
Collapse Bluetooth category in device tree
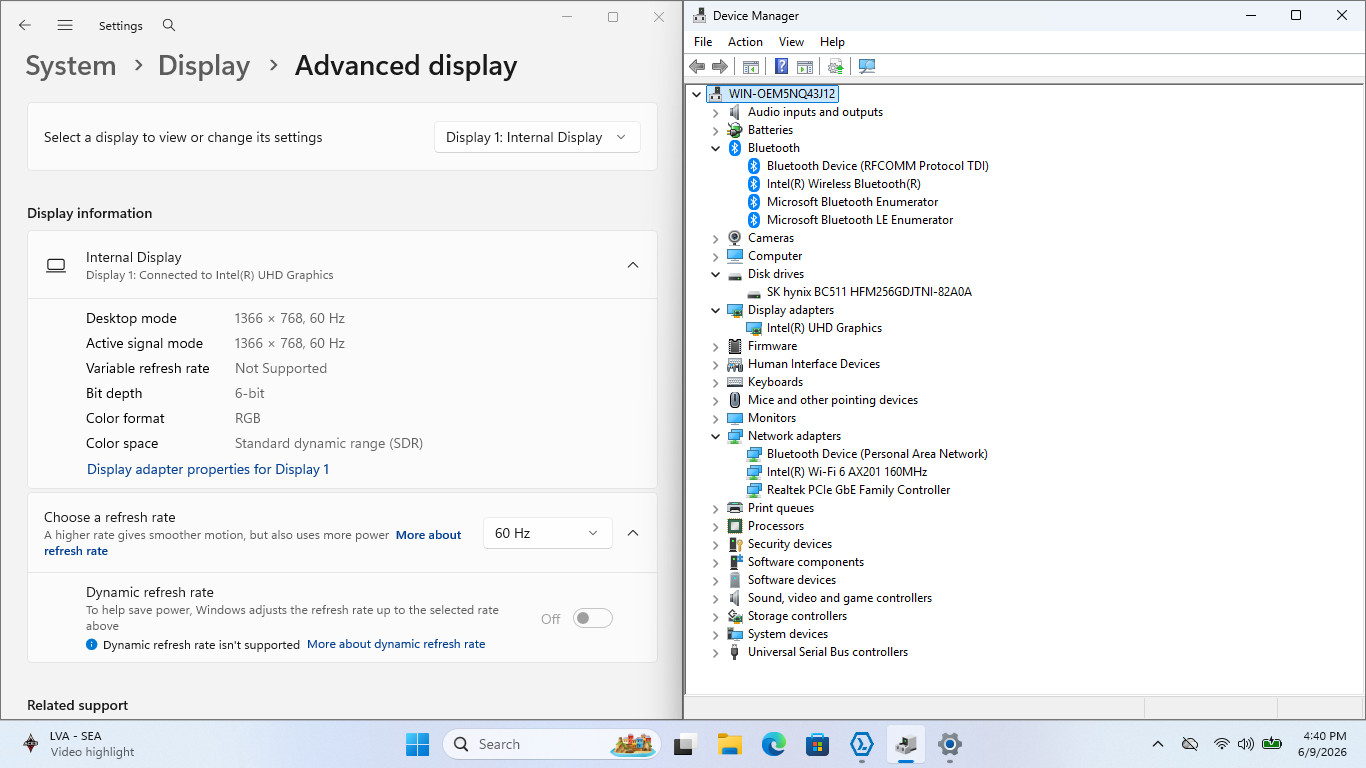click(x=716, y=148)
